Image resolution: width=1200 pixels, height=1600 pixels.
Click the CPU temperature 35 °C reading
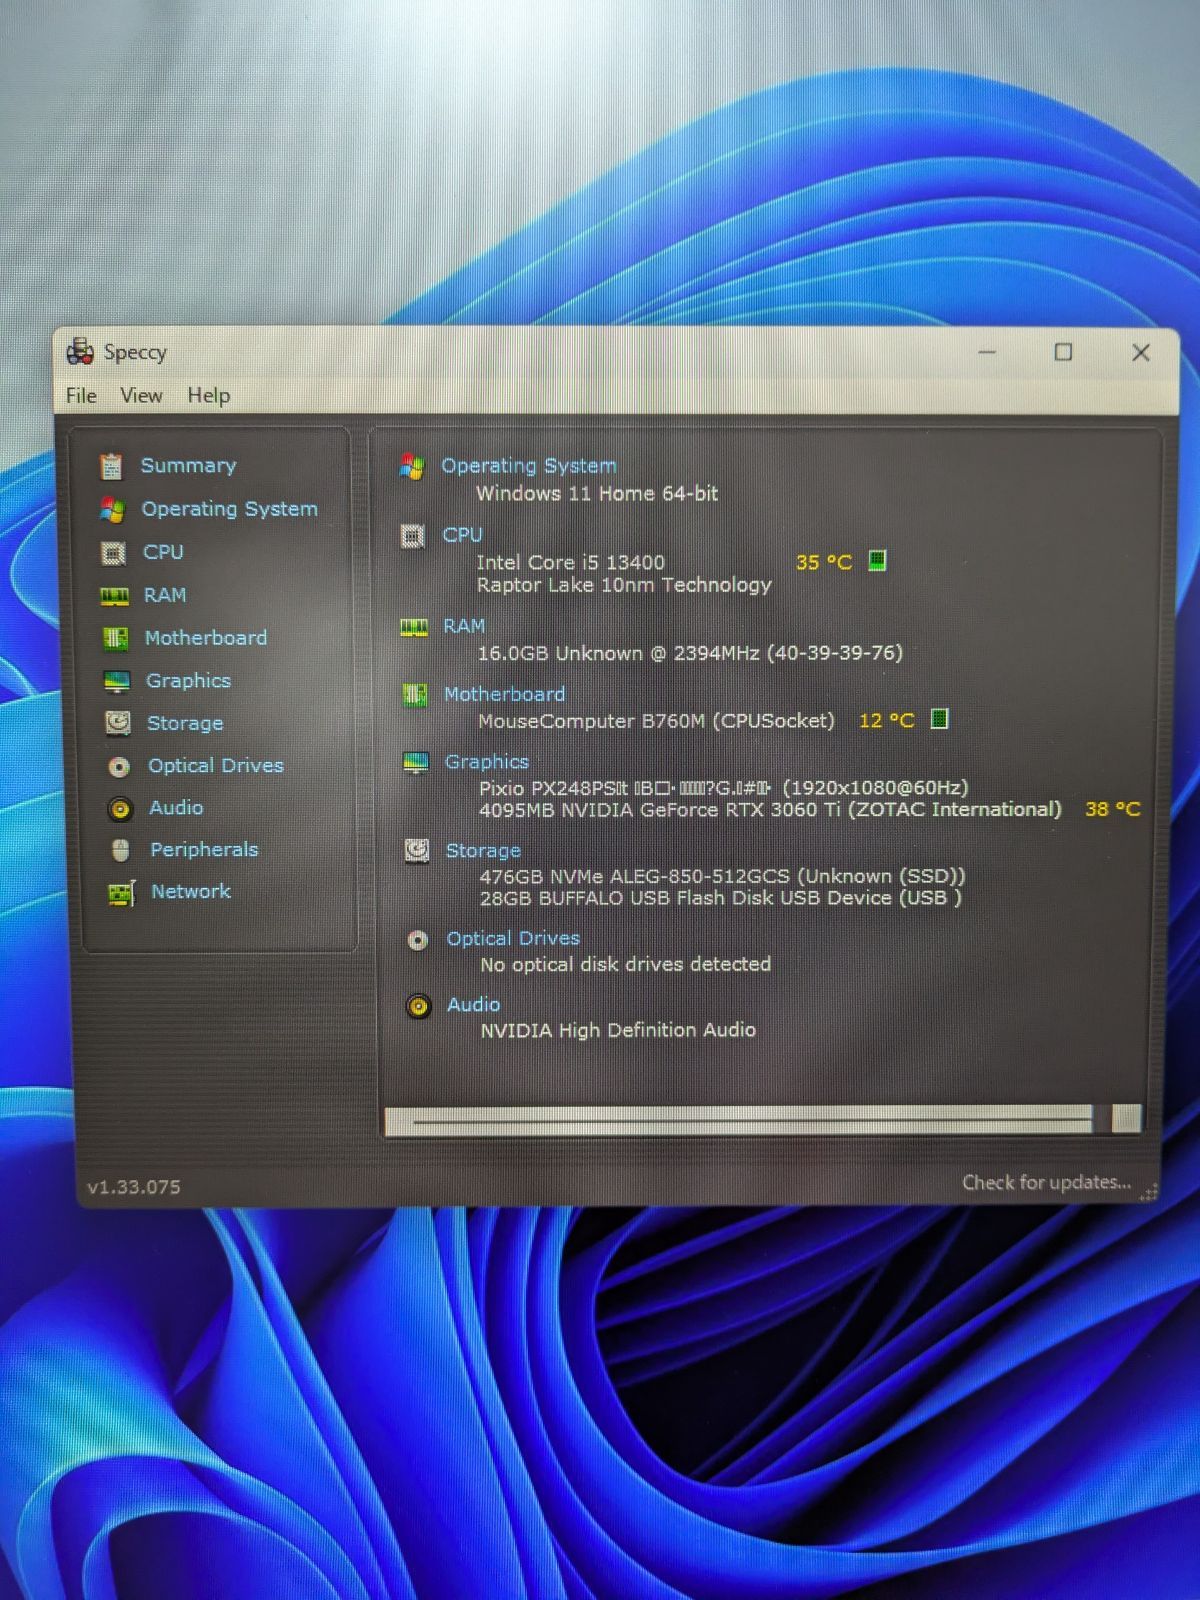[x=824, y=562]
